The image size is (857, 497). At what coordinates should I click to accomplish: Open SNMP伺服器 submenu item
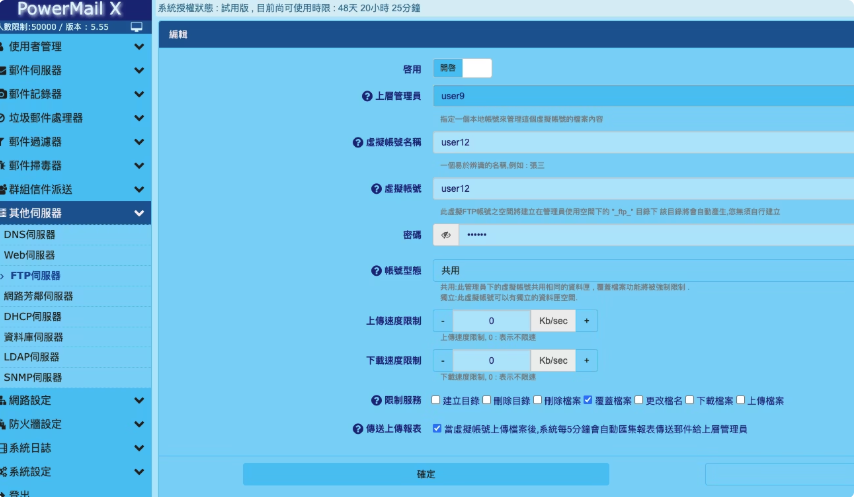click(x=75, y=378)
